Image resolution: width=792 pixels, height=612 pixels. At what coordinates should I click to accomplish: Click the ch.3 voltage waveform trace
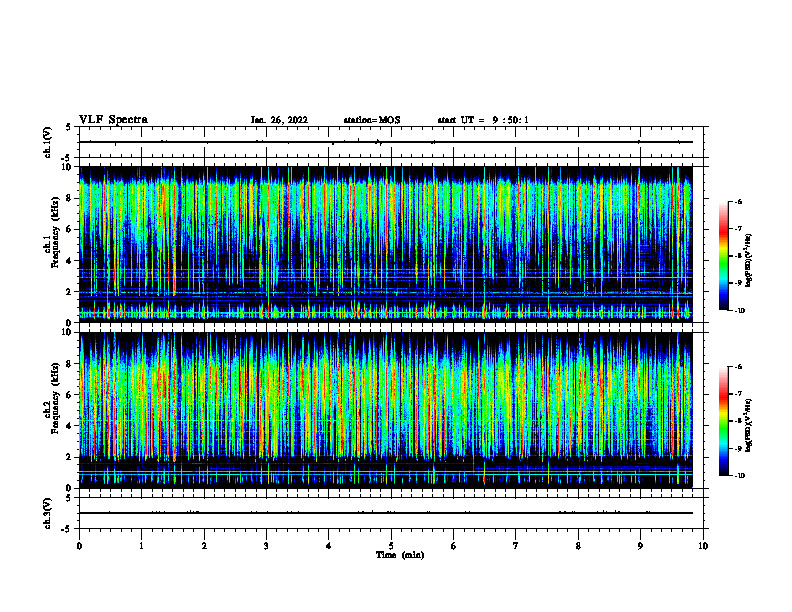point(386,513)
